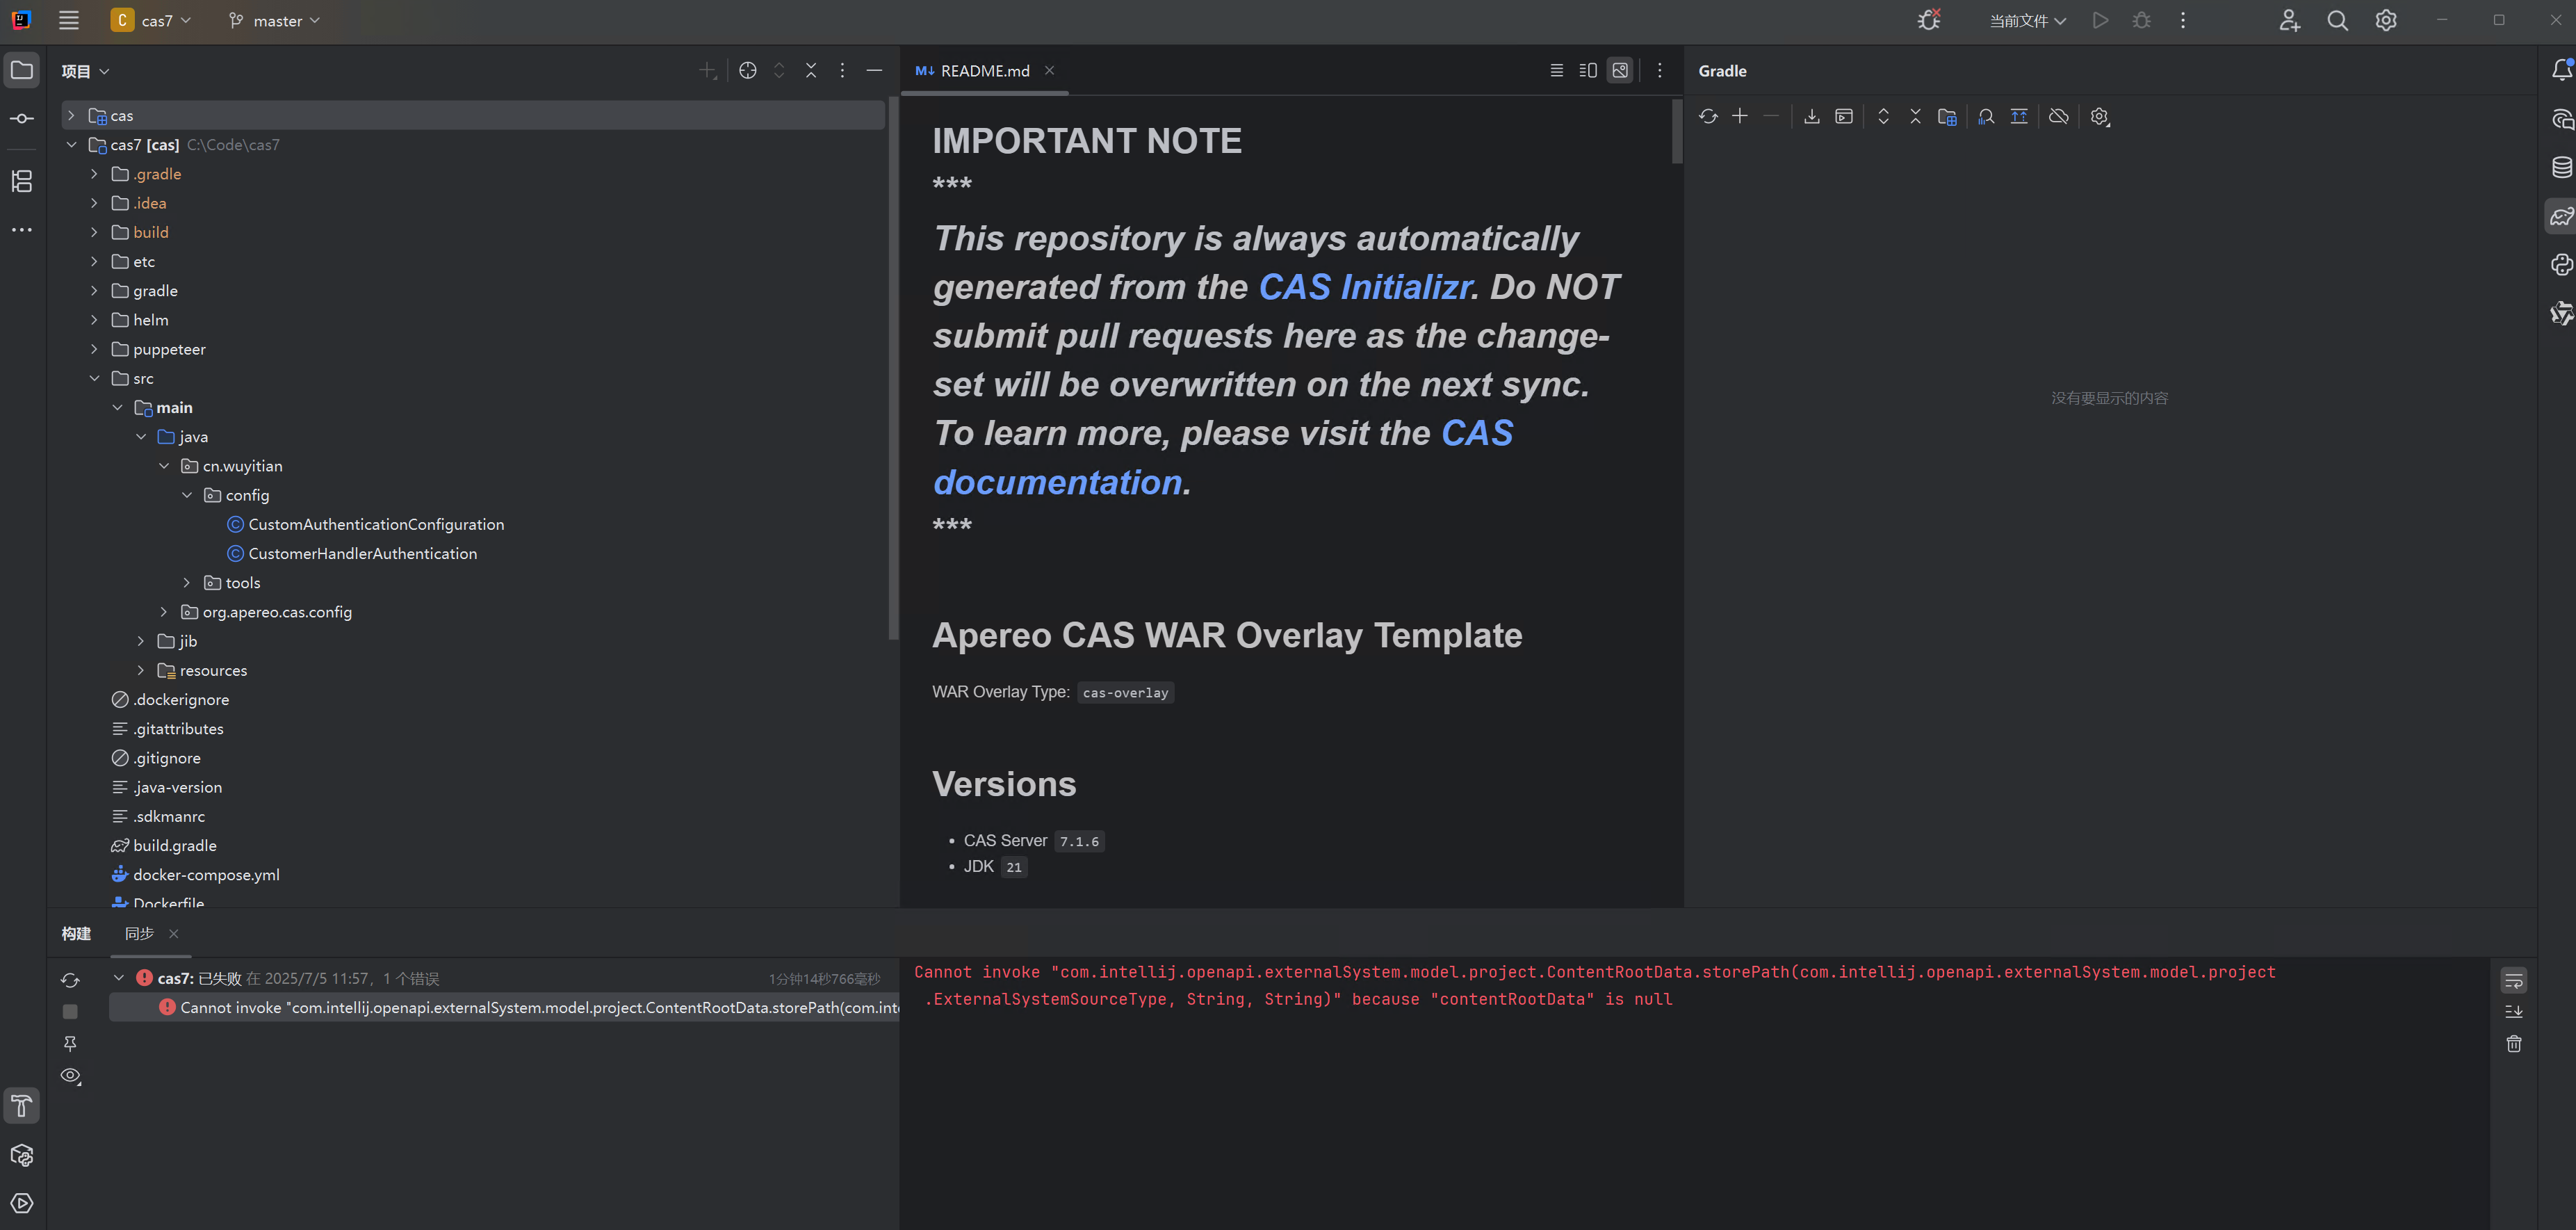
Task: Close the README.md tab
Action: pyautogui.click(x=1049, y=70)
